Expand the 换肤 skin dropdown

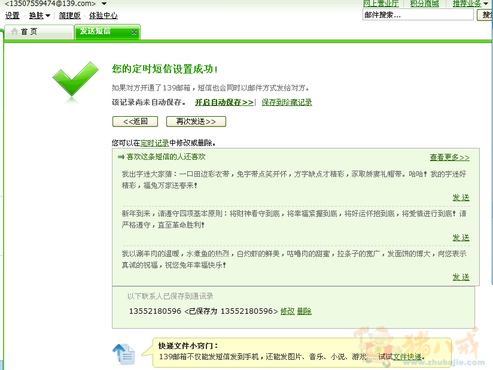click(39, 15)
